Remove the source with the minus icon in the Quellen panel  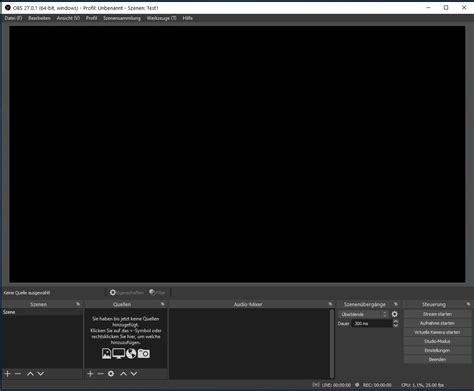click(101, 373)
